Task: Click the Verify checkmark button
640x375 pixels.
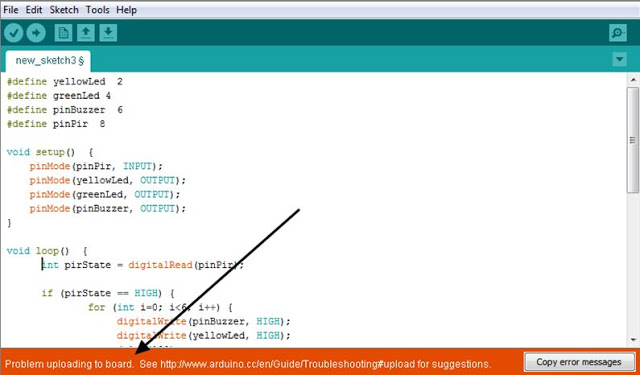Action: (x=13, y=33)
